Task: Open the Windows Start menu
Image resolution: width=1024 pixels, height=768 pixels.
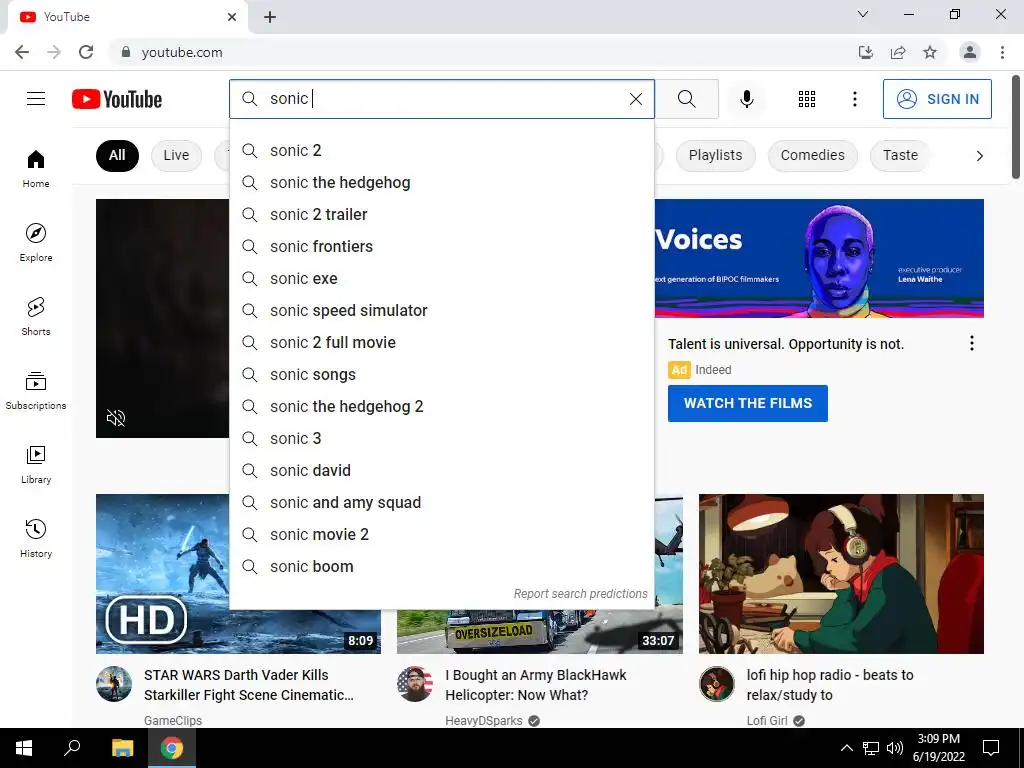Action: [24, 748]
